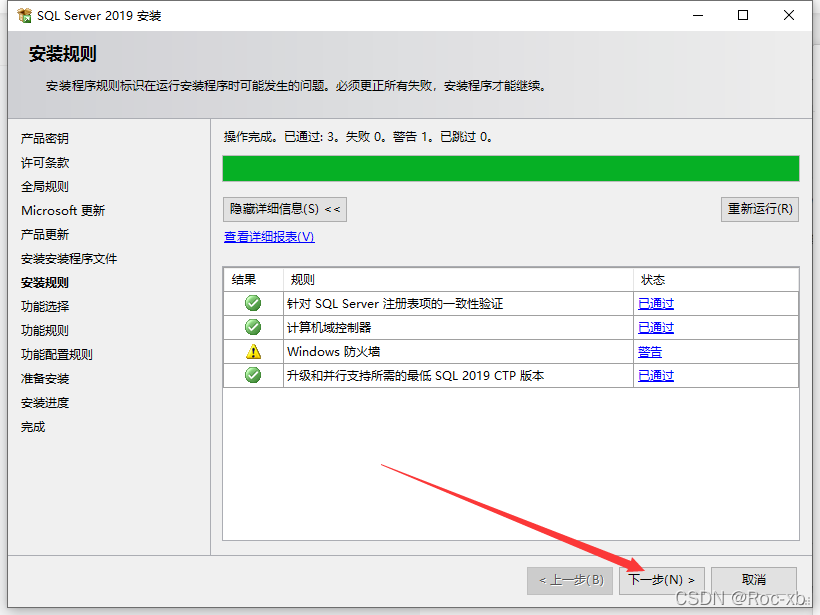Image resolution: width=820 pixels, height=615 pixels.
Task: Click the 状态 column header
Action: 652,280
